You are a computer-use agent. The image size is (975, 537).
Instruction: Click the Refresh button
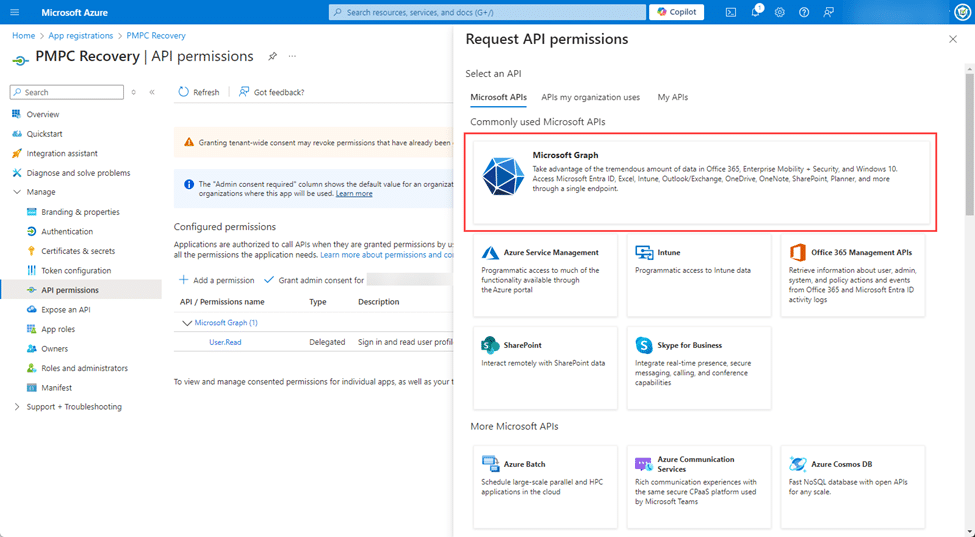(198, 92)
